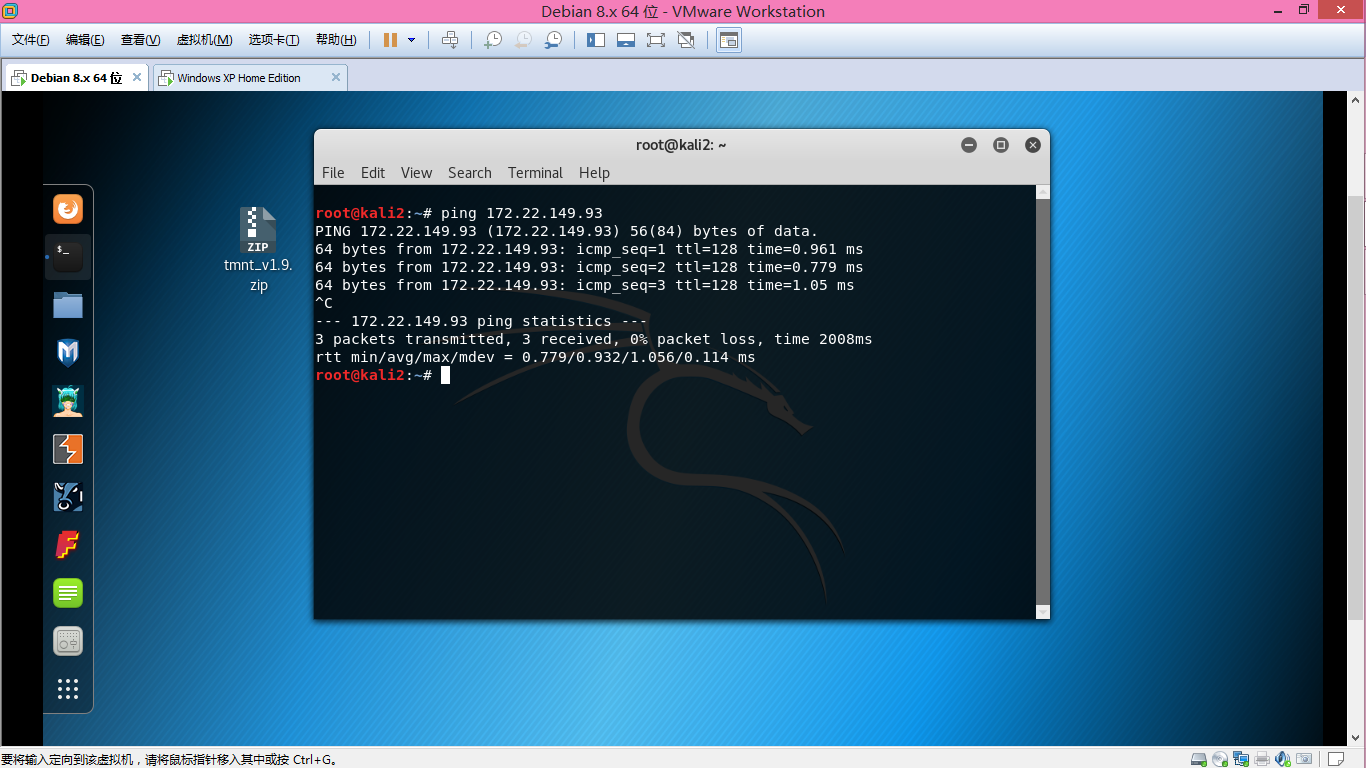Viewport: 1366px width, 768px height.
Task: Open the terminal Help menu
Action: point(594,173)
